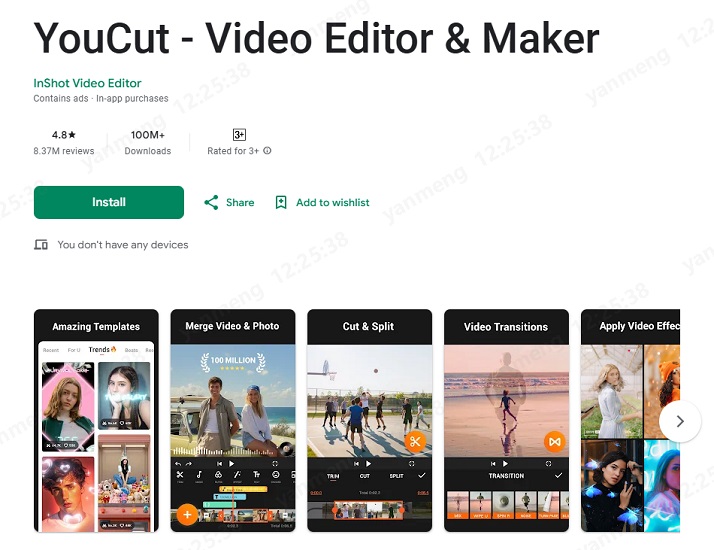Click the 3+ content rating badge

click(239, 135)
